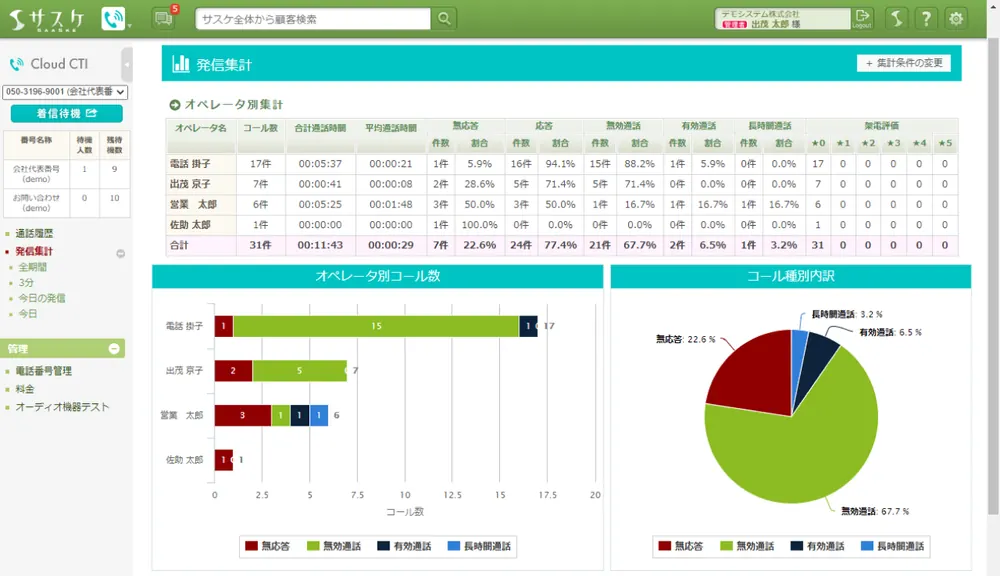Image resolution: width=1000 pixels, height=576 pixels.
Task: Open the Cloud CTI phone icon menu
Action: (114, 19)
